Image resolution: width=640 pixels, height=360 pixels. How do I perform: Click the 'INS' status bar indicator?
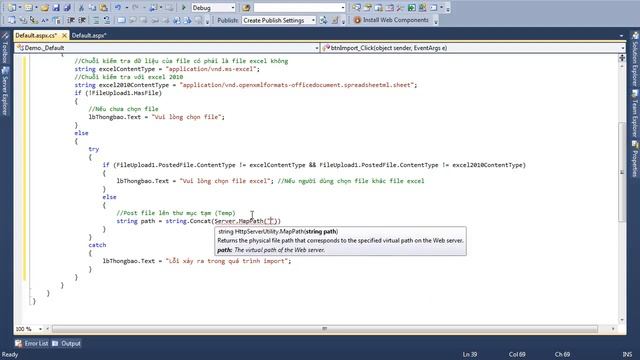(x=627, y=354)
